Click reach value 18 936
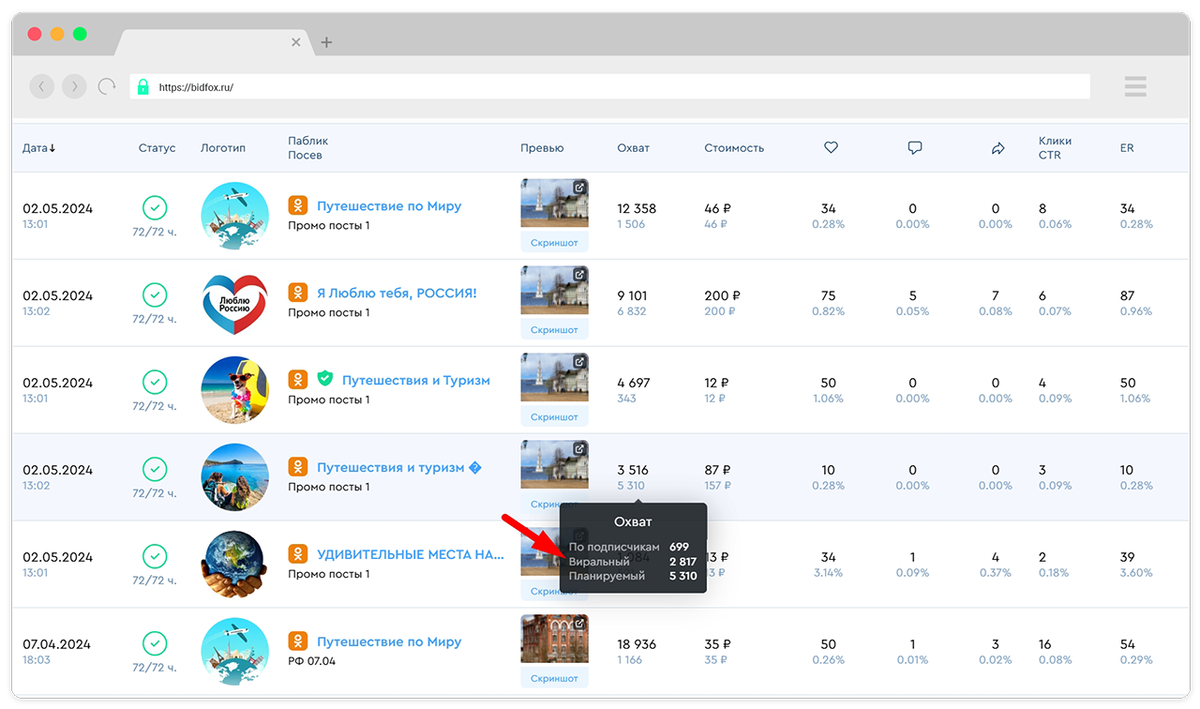Screen dimensions: 1200x709 click(637, 644)
